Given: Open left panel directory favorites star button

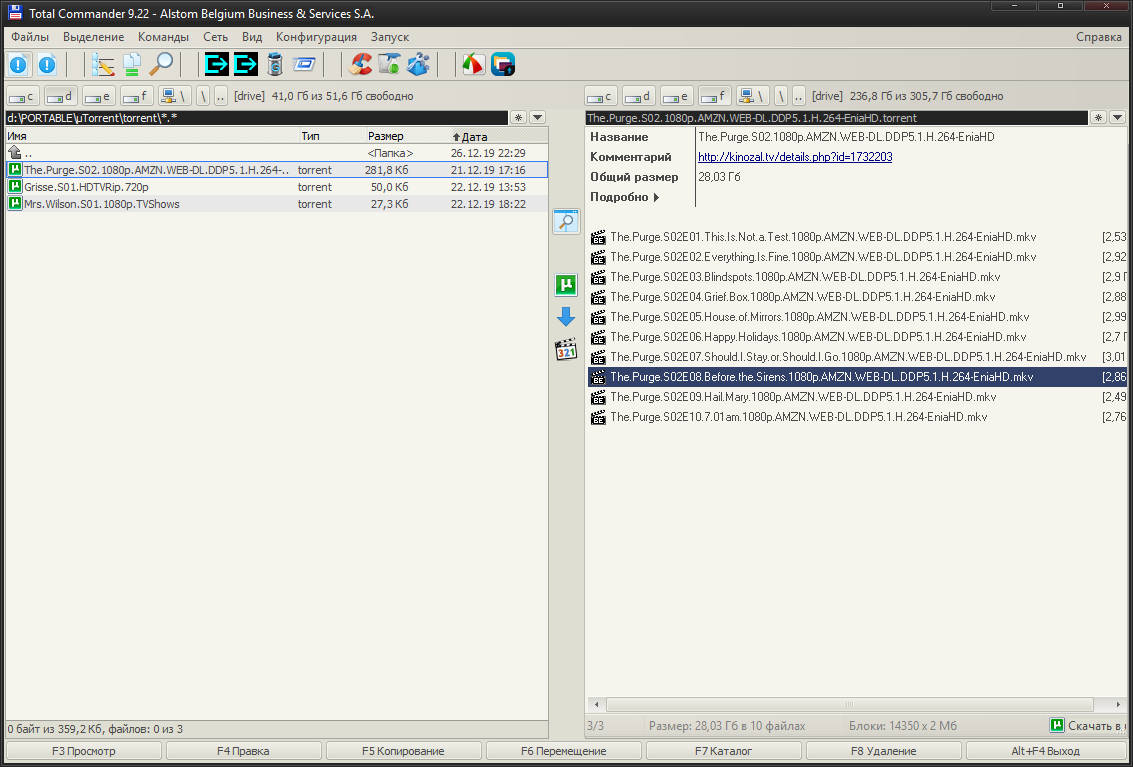Looking at the screenshot, I should [x=519, y=118].
